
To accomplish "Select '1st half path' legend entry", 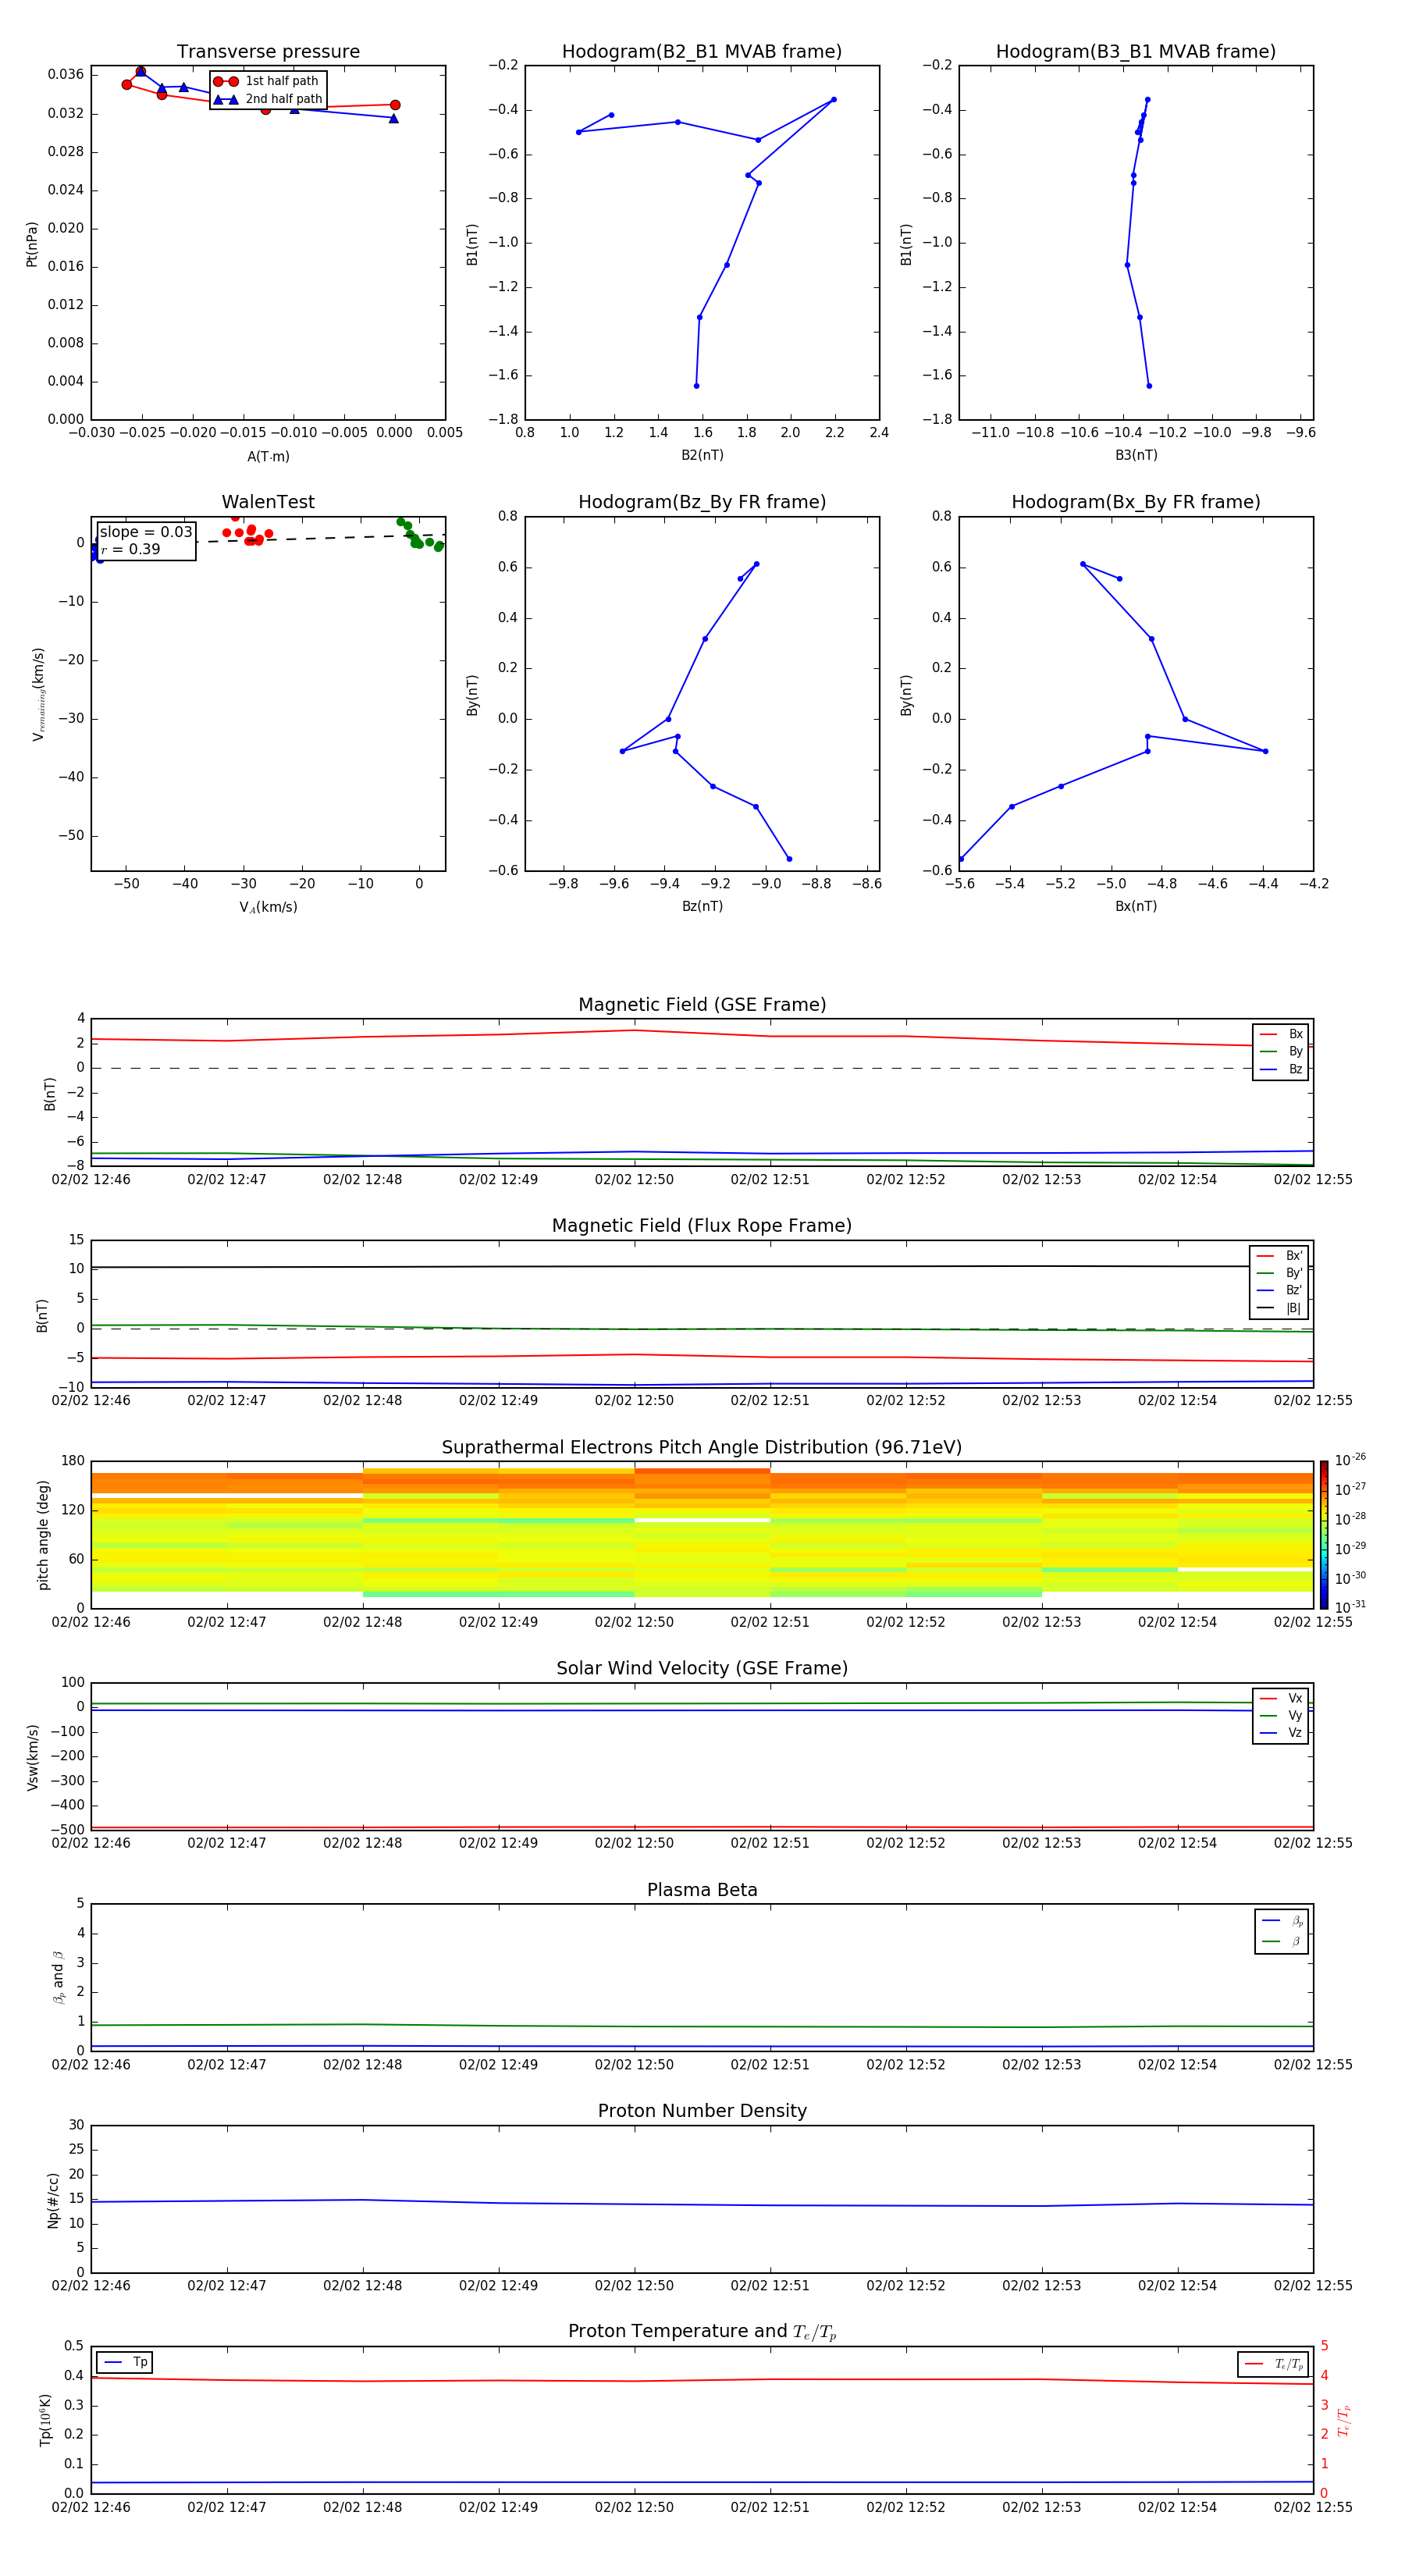I will pyautogui.click(x=266, y=81).
